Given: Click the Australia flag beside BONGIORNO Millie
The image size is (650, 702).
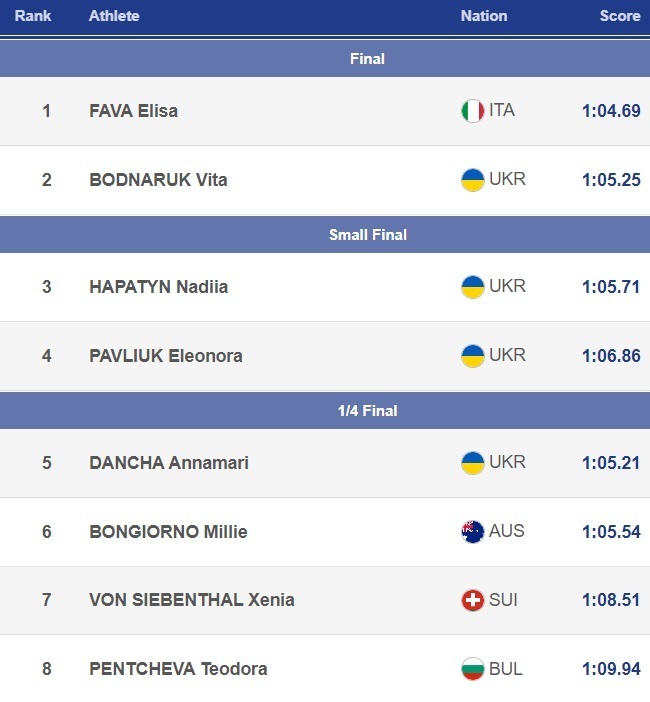Looking at the screenshot, I should click(472, 531).
